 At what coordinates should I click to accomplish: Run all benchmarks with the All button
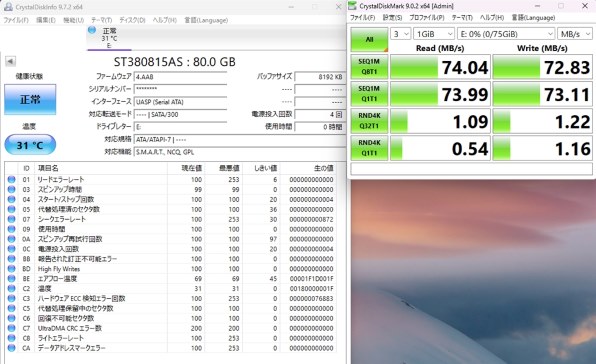369,39
